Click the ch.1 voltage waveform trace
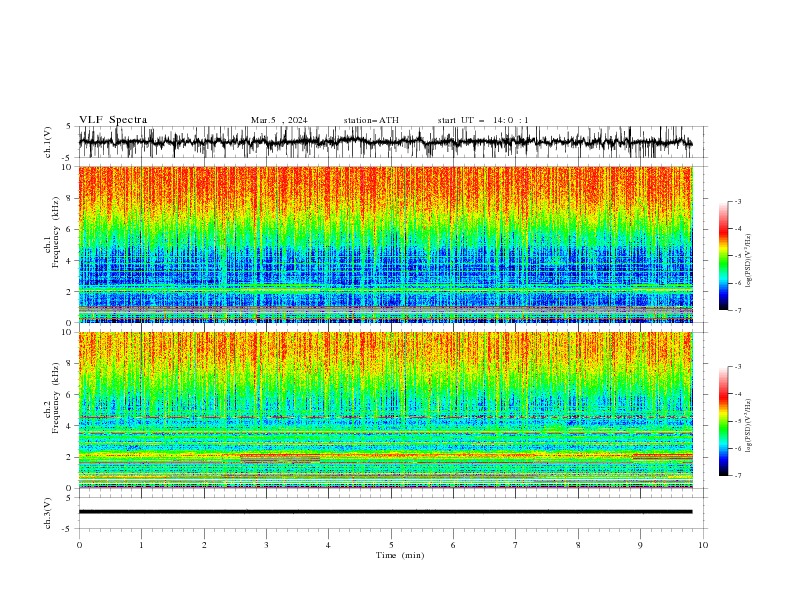 385,142
